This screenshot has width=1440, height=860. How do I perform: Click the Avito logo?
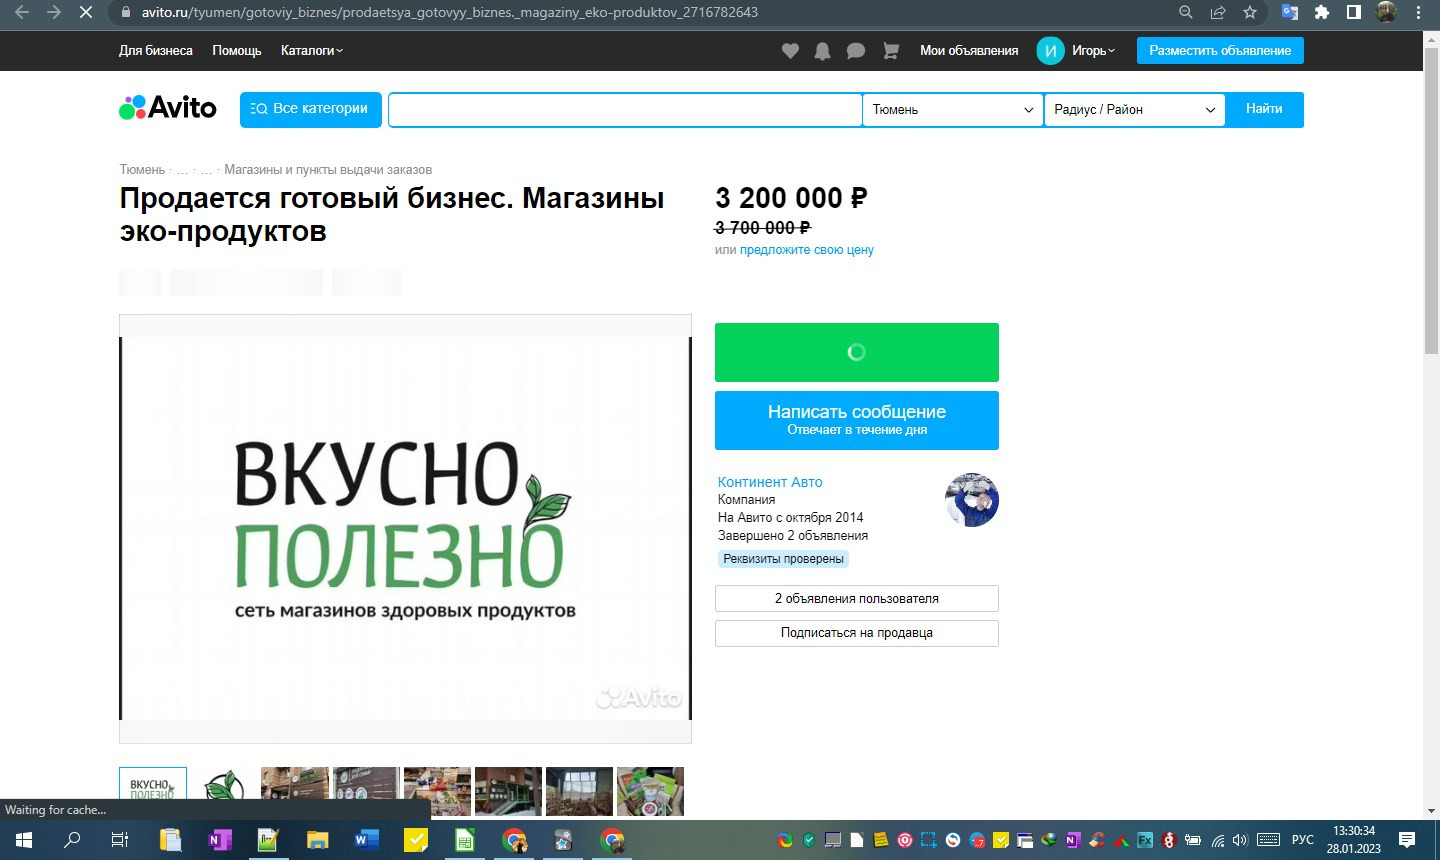coord(168,108)
